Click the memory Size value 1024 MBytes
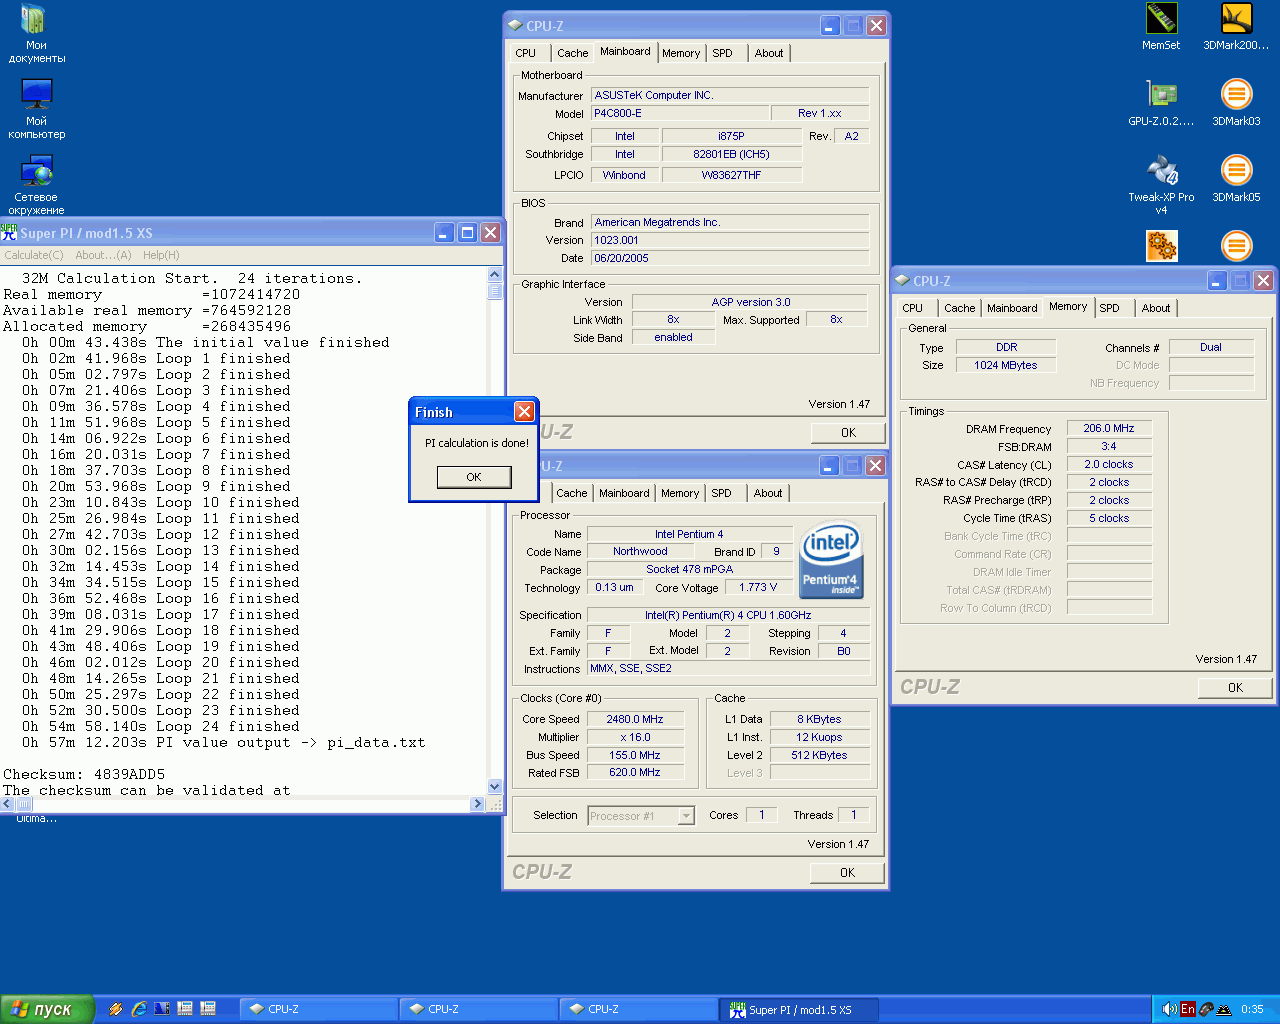 coord(1006,365)
